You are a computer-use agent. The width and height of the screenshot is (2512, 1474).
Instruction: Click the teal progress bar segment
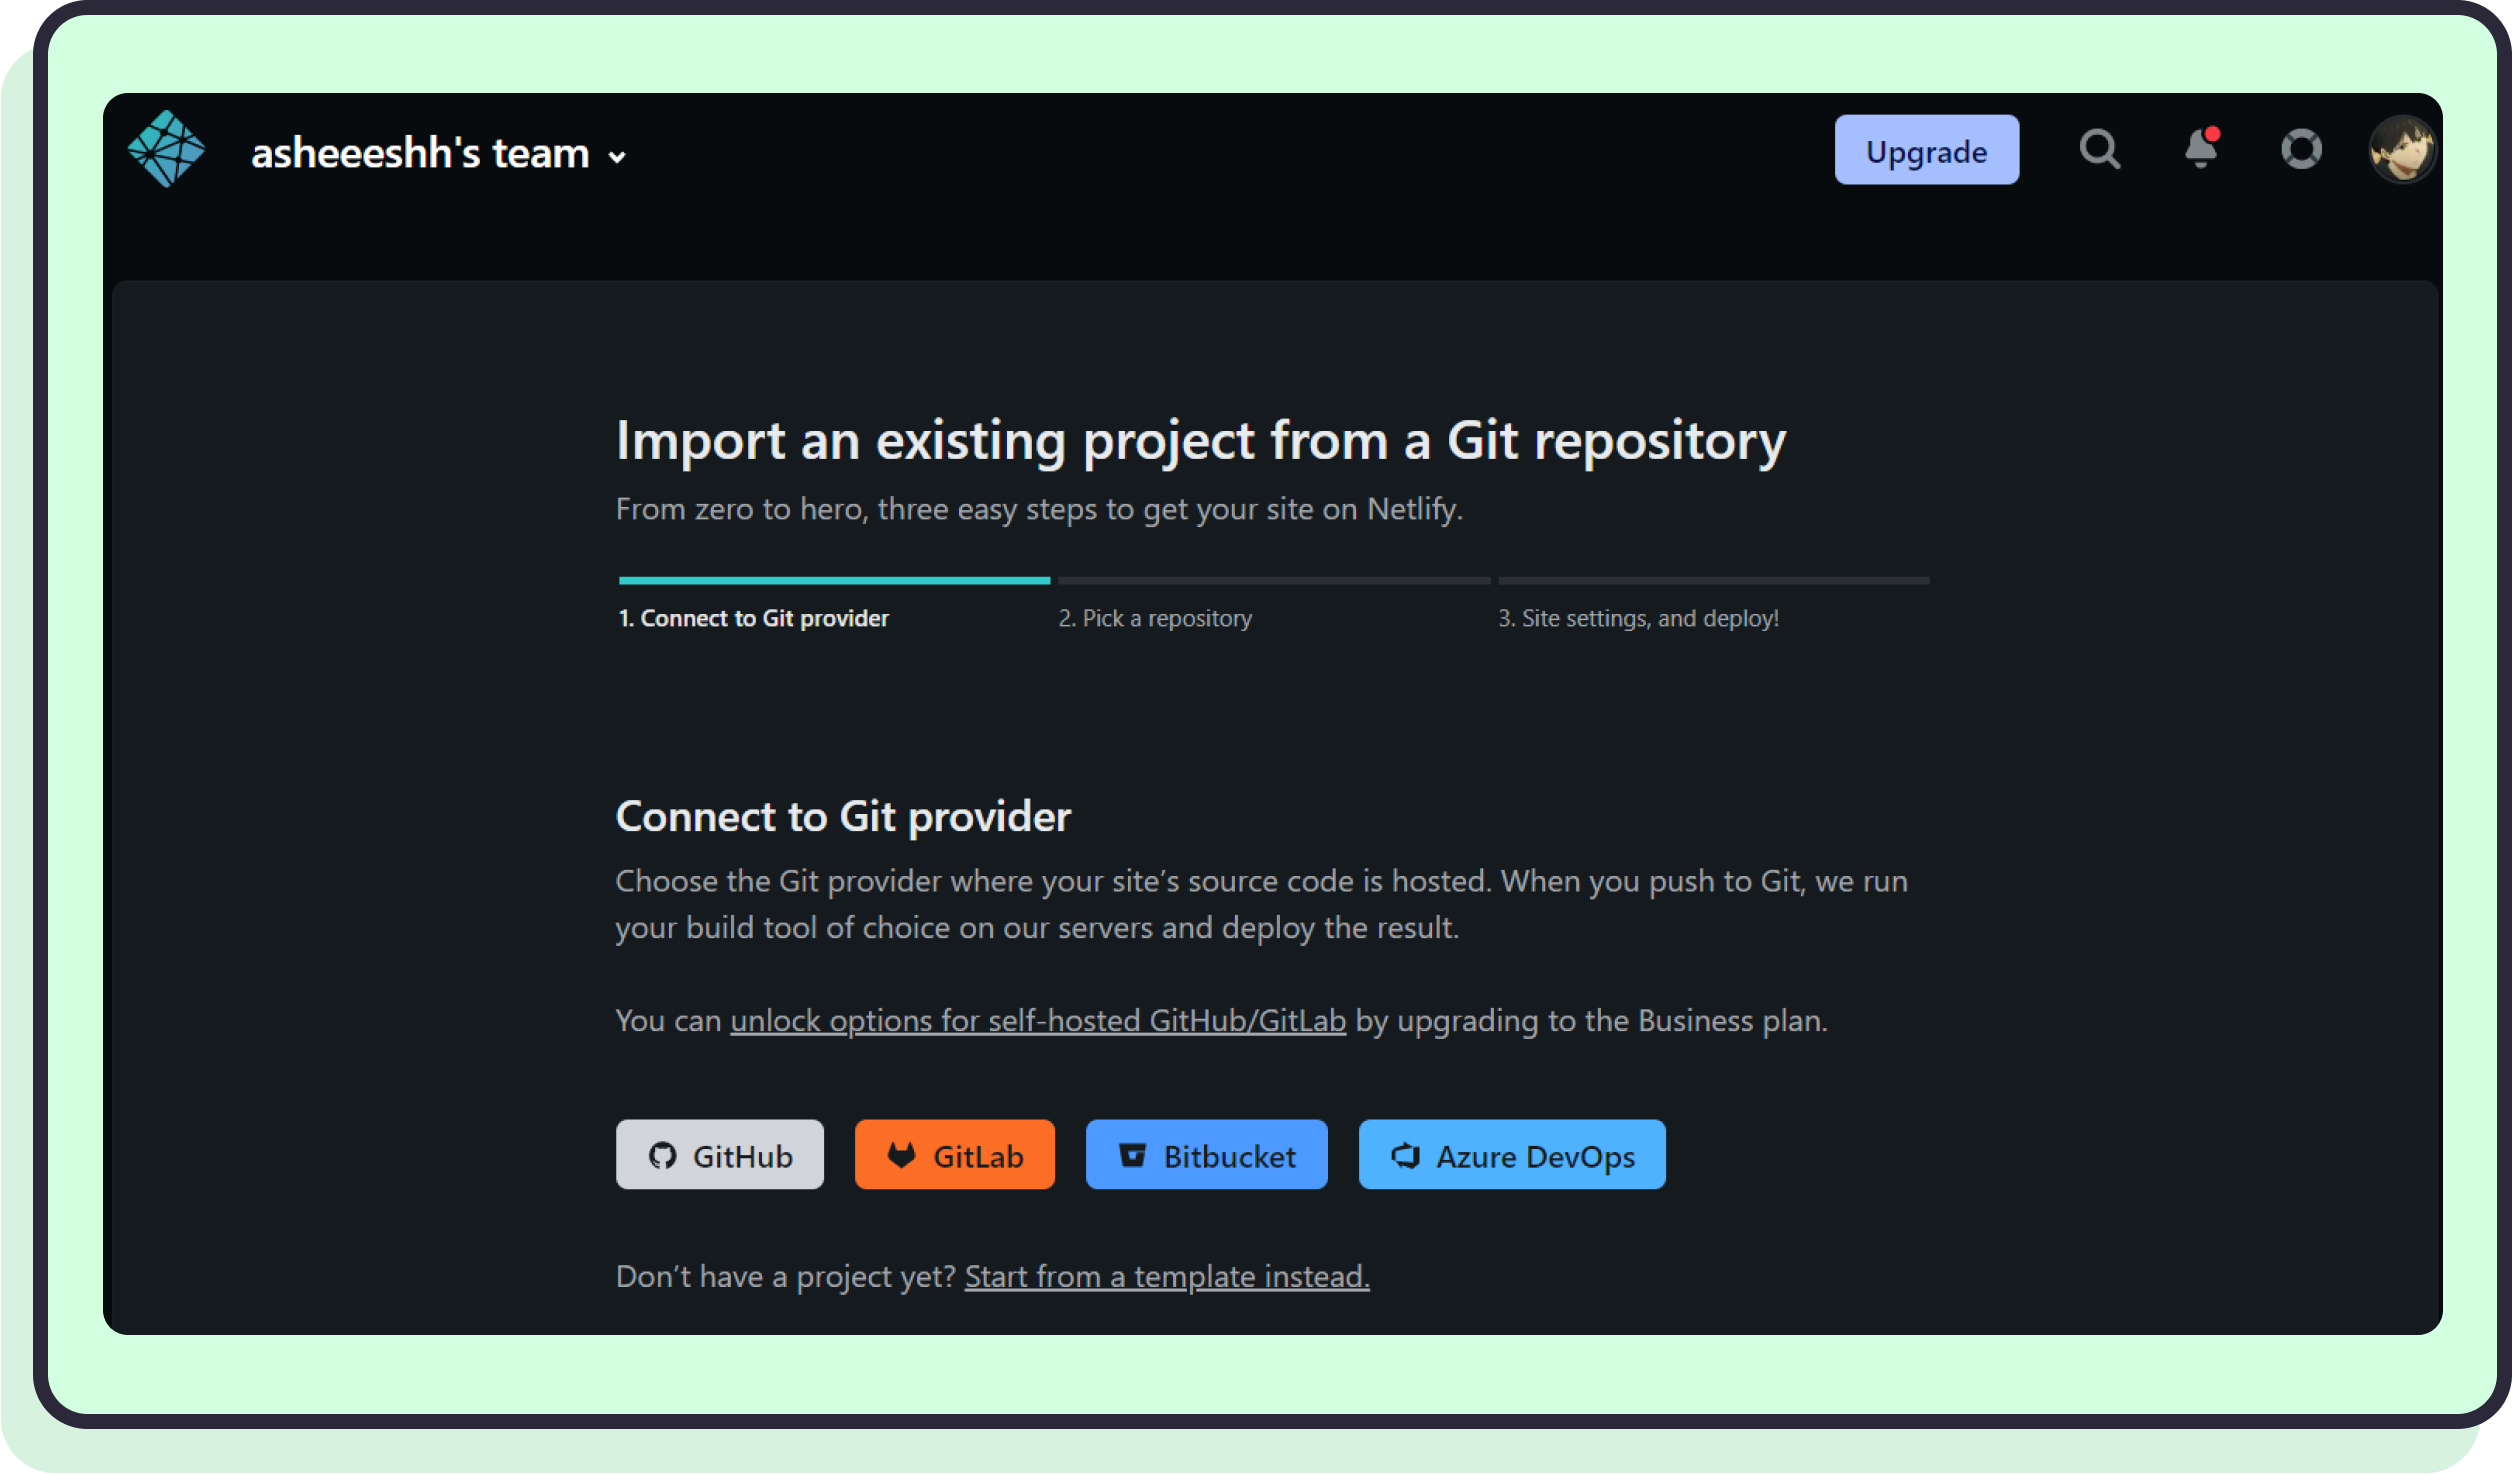(834, 580)
